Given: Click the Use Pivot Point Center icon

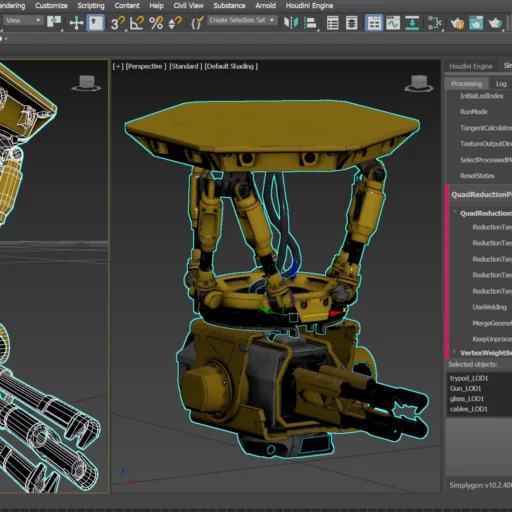Looking at the screenshot, I should [x=54, y=22].
